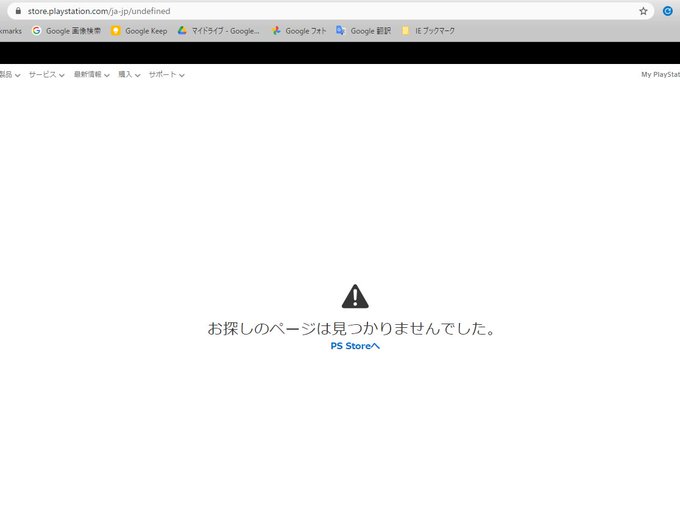Click the お探しのページは見つかりませんでした message
Viewport: 680px width, 532px height.
pyautogui.click(x=351, y=329)
